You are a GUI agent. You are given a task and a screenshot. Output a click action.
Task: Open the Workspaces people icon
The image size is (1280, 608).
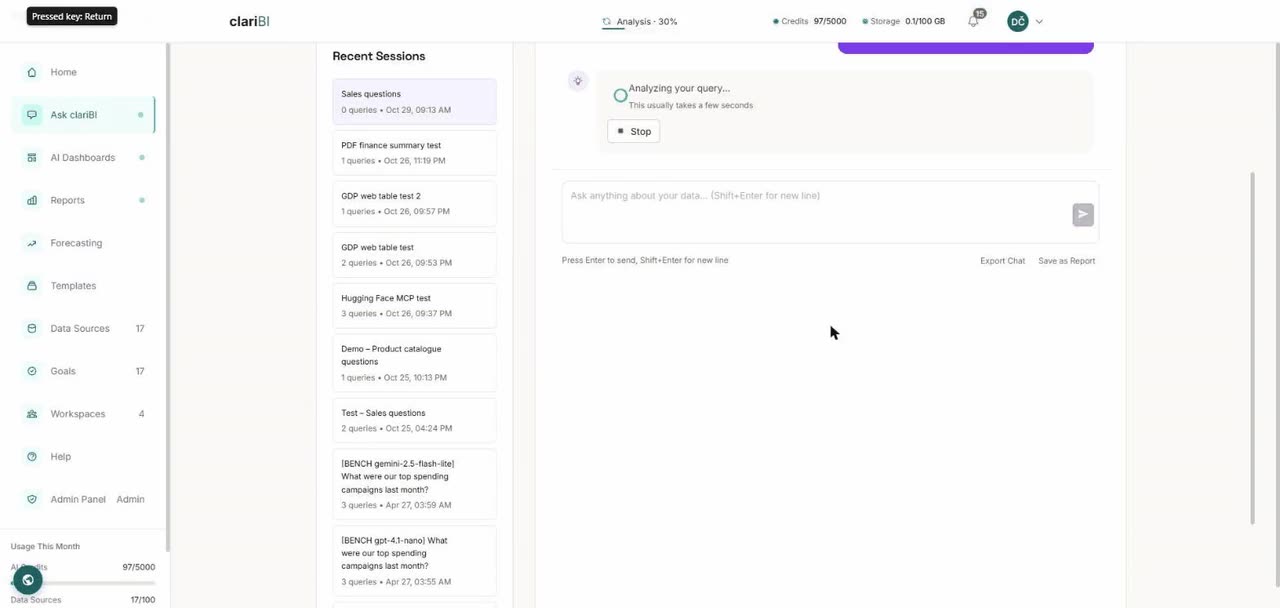(x=31, y=414)
